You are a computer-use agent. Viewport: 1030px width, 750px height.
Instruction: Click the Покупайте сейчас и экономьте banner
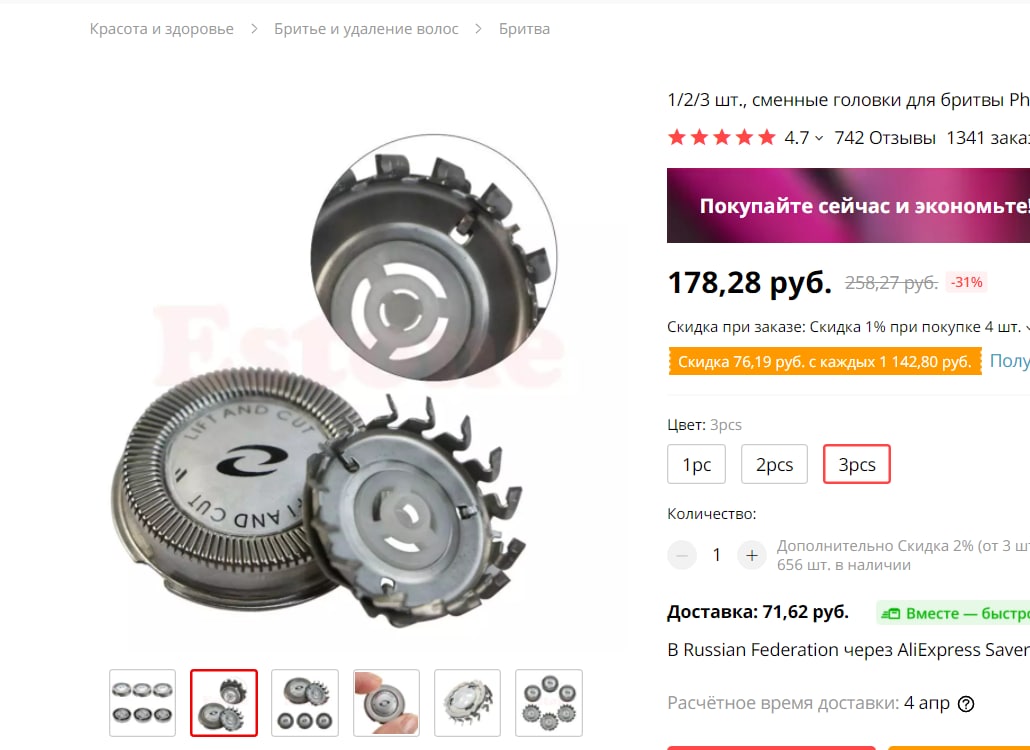coord(848,206)
